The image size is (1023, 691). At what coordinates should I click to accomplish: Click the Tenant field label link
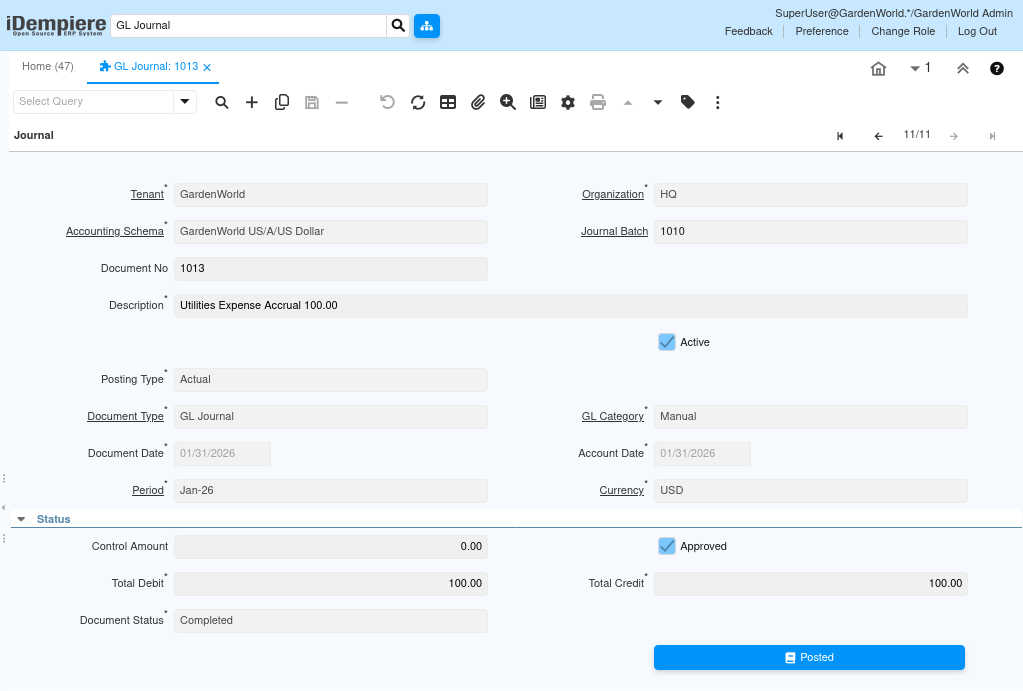coord(147,194)
